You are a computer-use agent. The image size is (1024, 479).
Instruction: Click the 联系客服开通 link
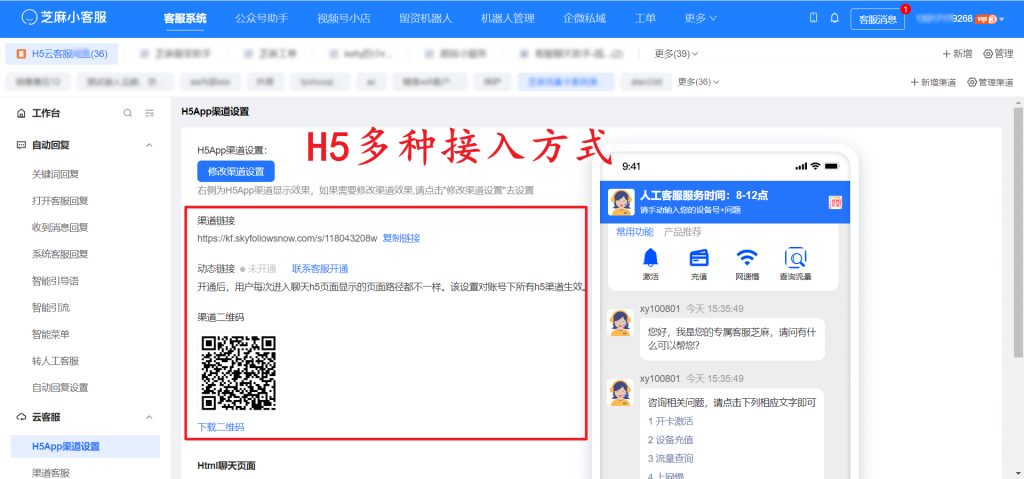pos(320,269)
